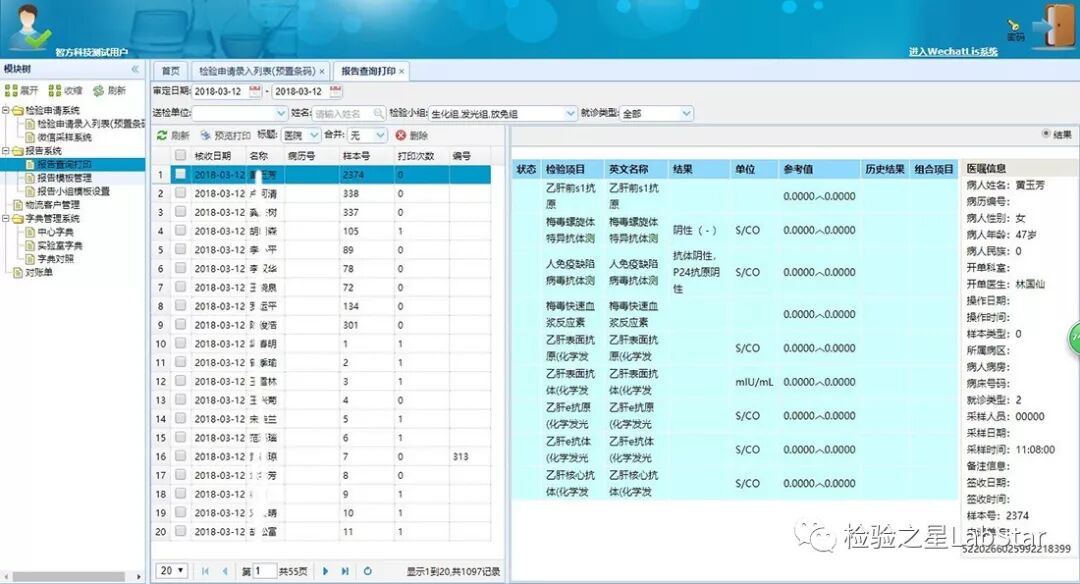Click the red 删除 delete icon
This screenshot has height=584, width=1080.
coord(401,135)
